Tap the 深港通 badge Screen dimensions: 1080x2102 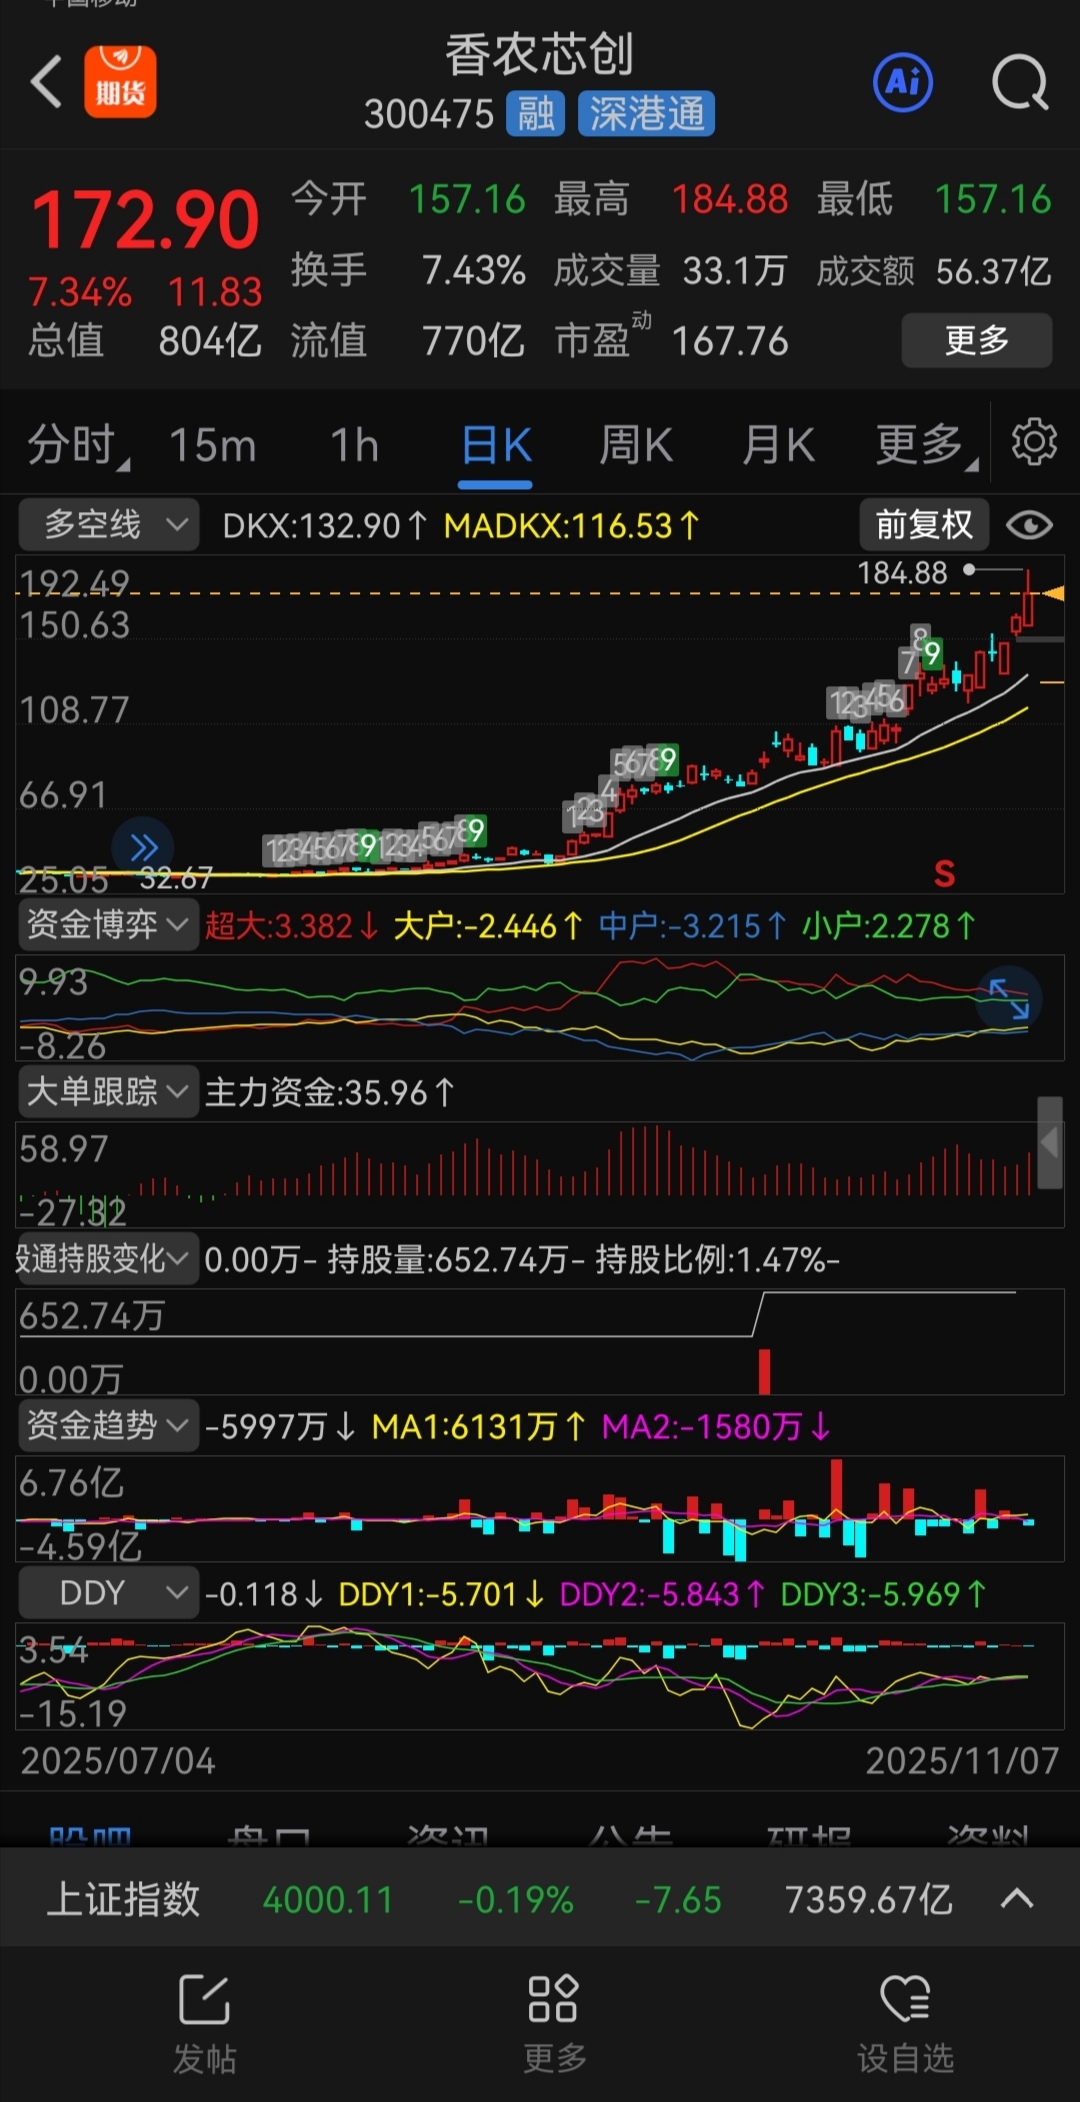[x=646, y=114]
